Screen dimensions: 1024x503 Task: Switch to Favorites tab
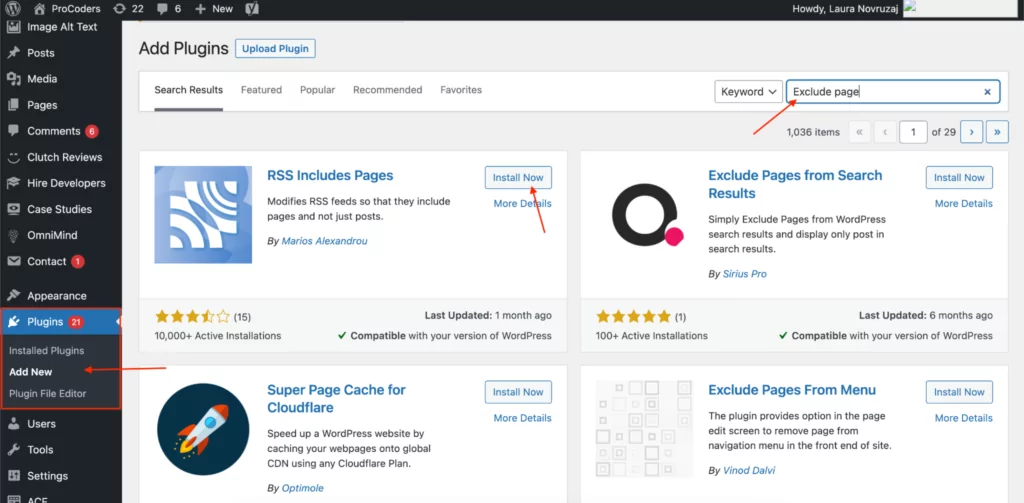[461, 90]
